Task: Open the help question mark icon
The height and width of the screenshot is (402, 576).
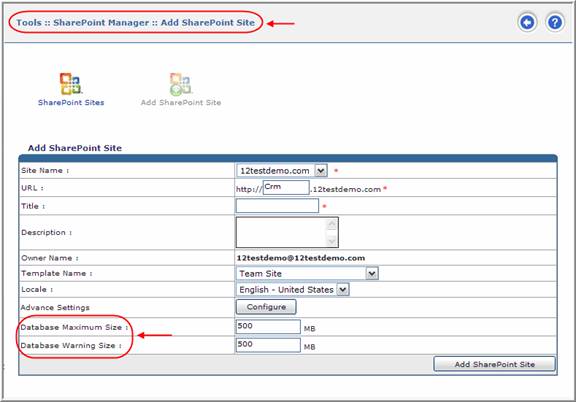Action: 555,23
